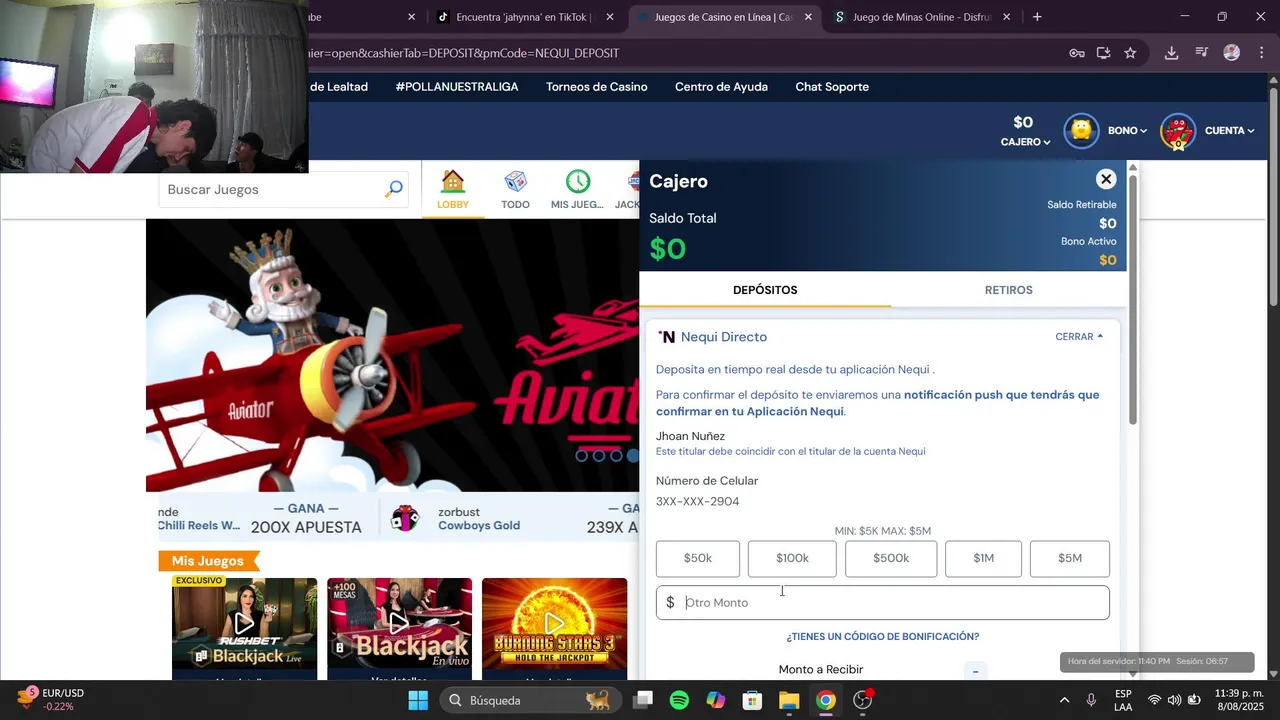Expand the BONO dropdown
Screen dimensions: 1280x720
pos(1127,131)
